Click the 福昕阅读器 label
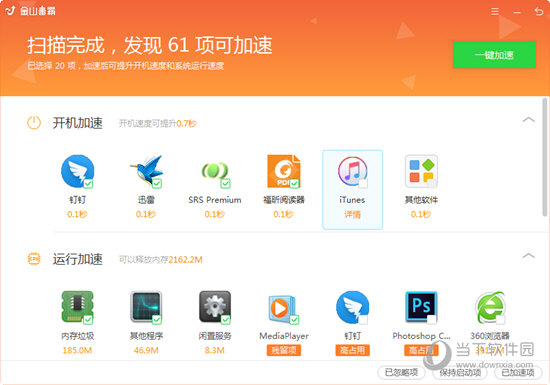Viewport: 550px width, 385px height. pyautogui.click(x=284, y=200)
